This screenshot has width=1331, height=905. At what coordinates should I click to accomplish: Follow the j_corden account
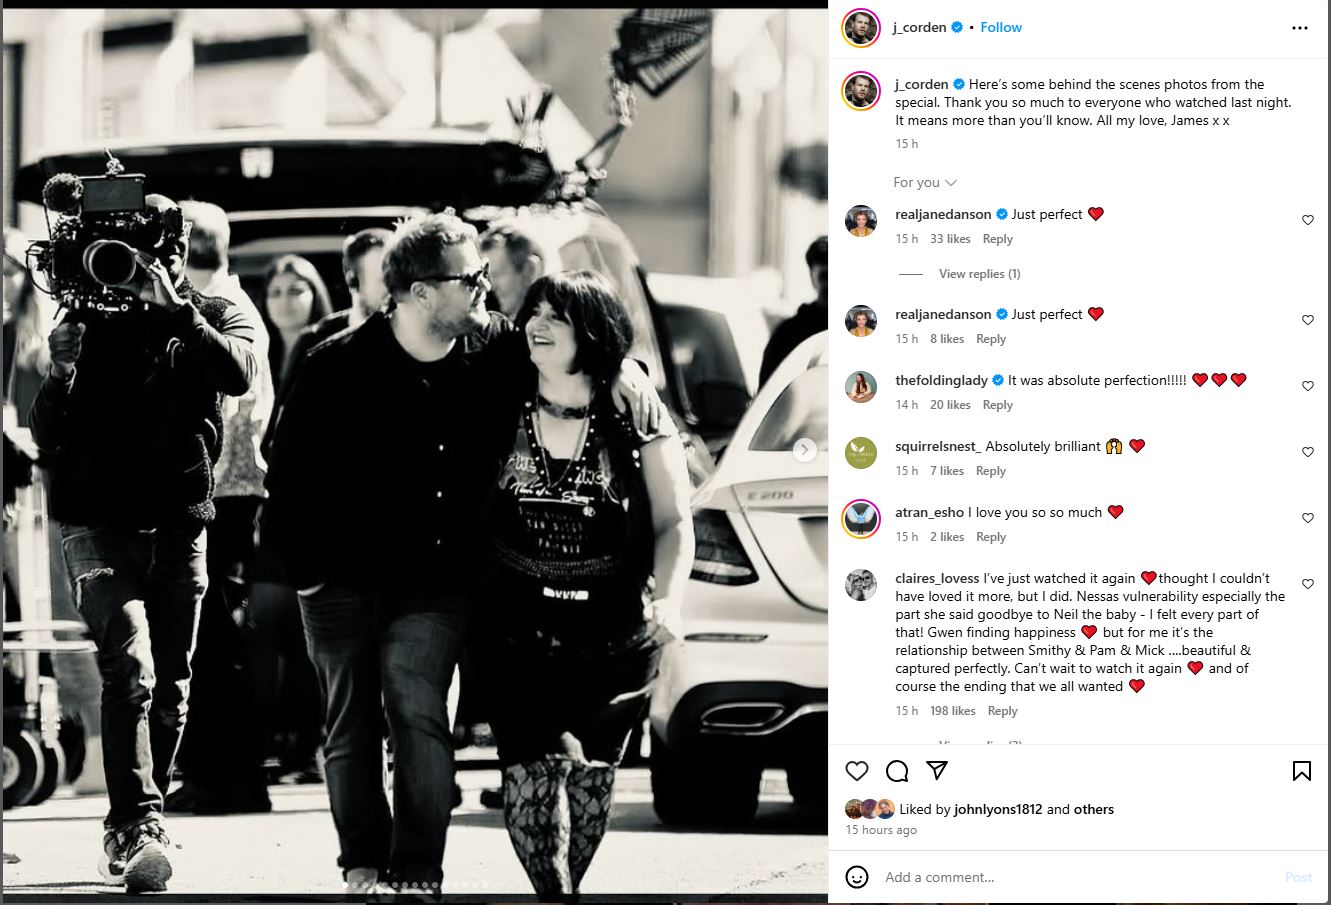1001,28
